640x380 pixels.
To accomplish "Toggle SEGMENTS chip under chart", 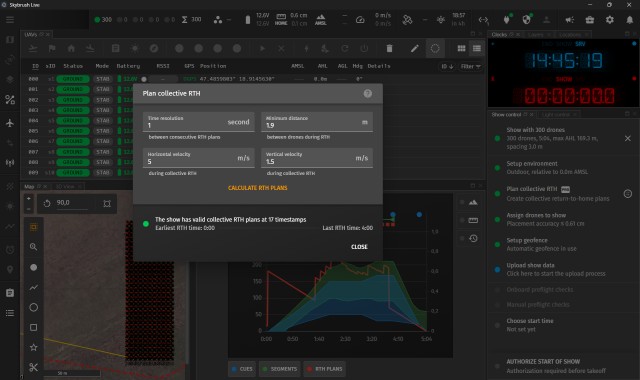I will click(280, 369).
